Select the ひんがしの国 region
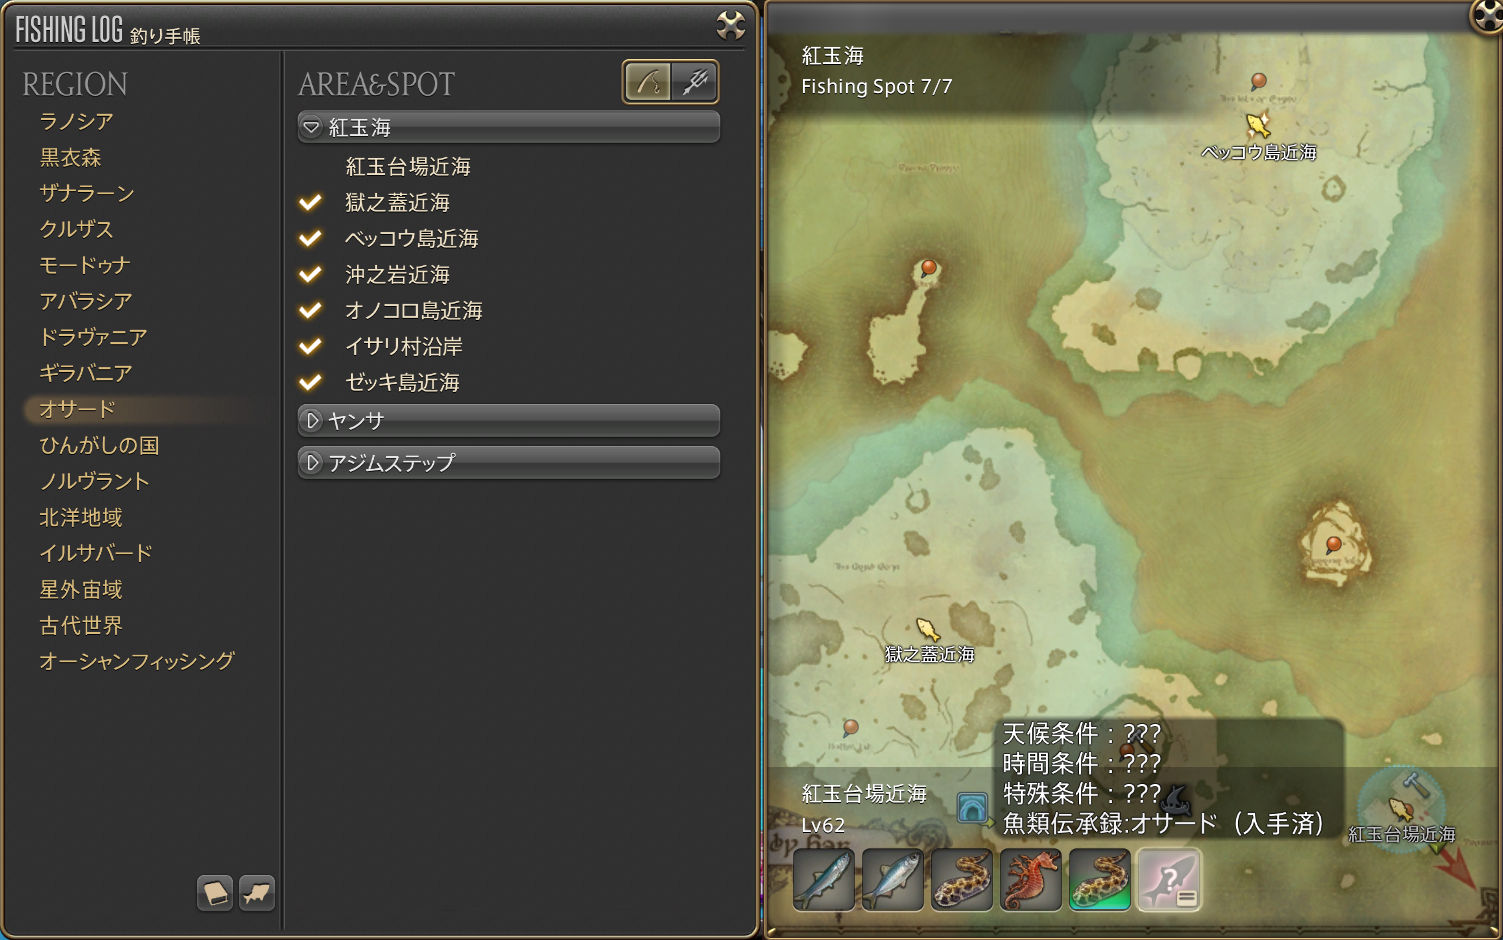 [99, 445]
